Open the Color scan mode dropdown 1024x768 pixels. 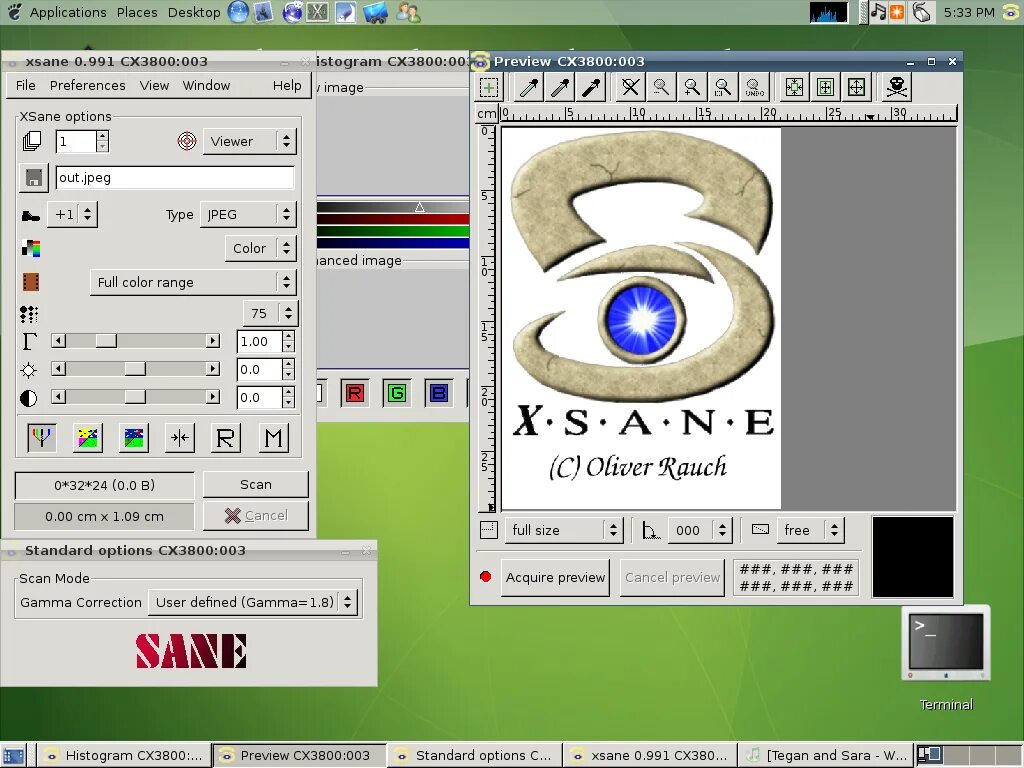[260, 248]
